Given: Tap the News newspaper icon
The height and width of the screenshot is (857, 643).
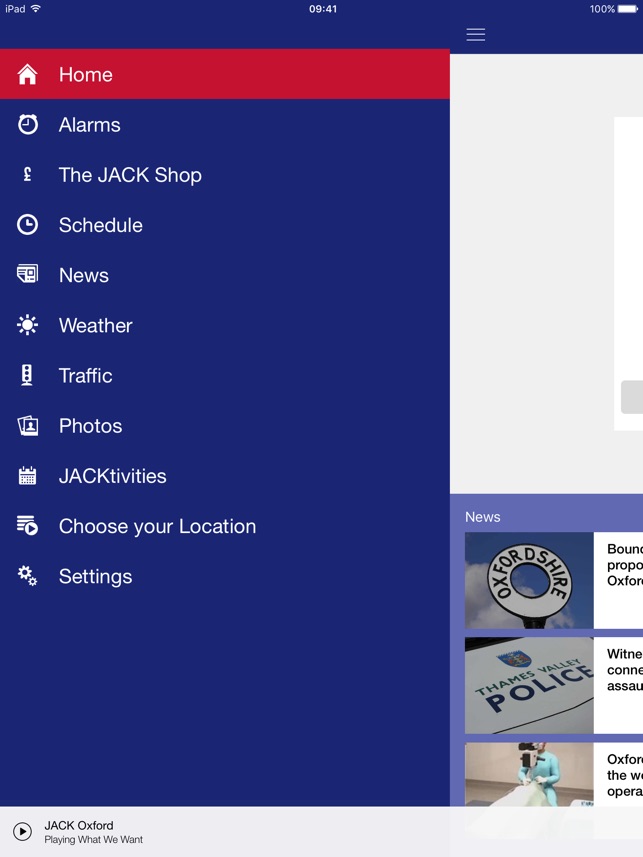Looking at the screenshot, I should coord(27,273).
